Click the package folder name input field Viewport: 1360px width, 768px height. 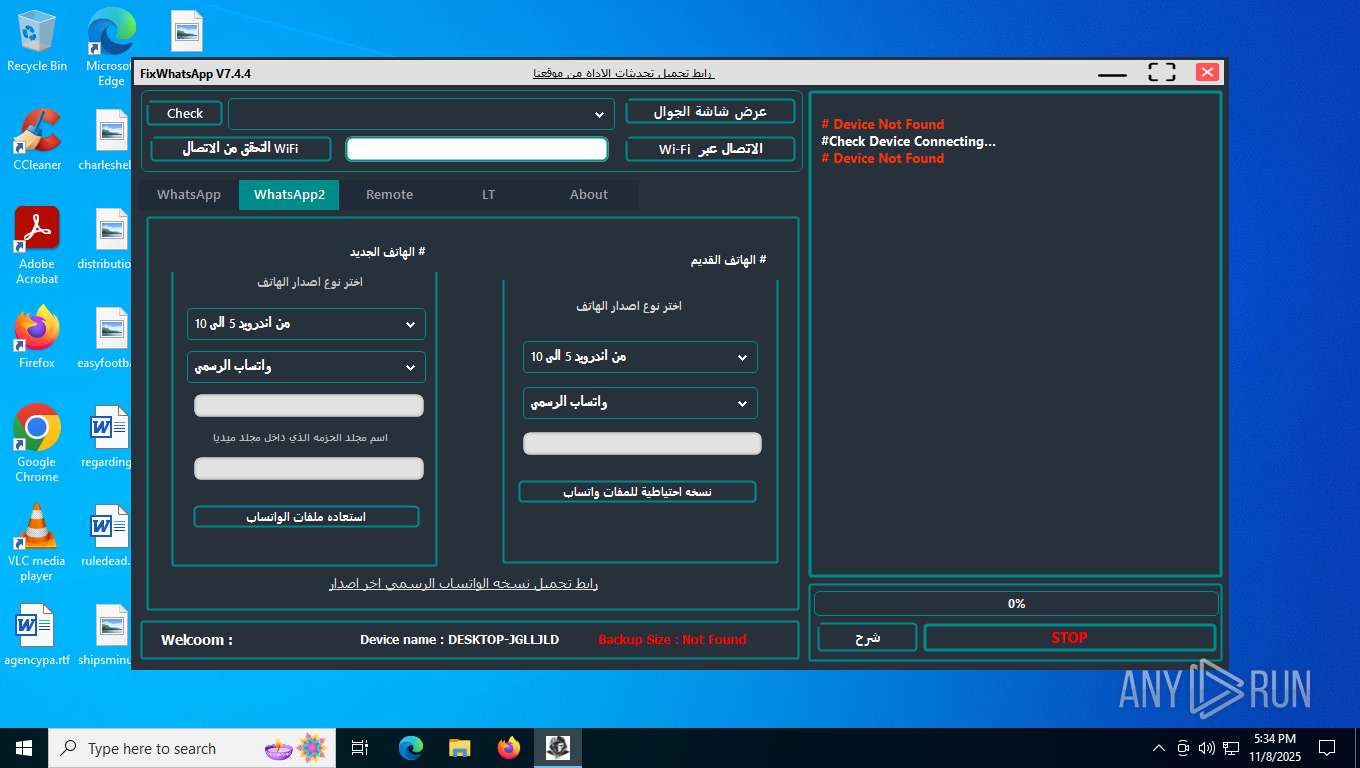[x=309, y=469]
